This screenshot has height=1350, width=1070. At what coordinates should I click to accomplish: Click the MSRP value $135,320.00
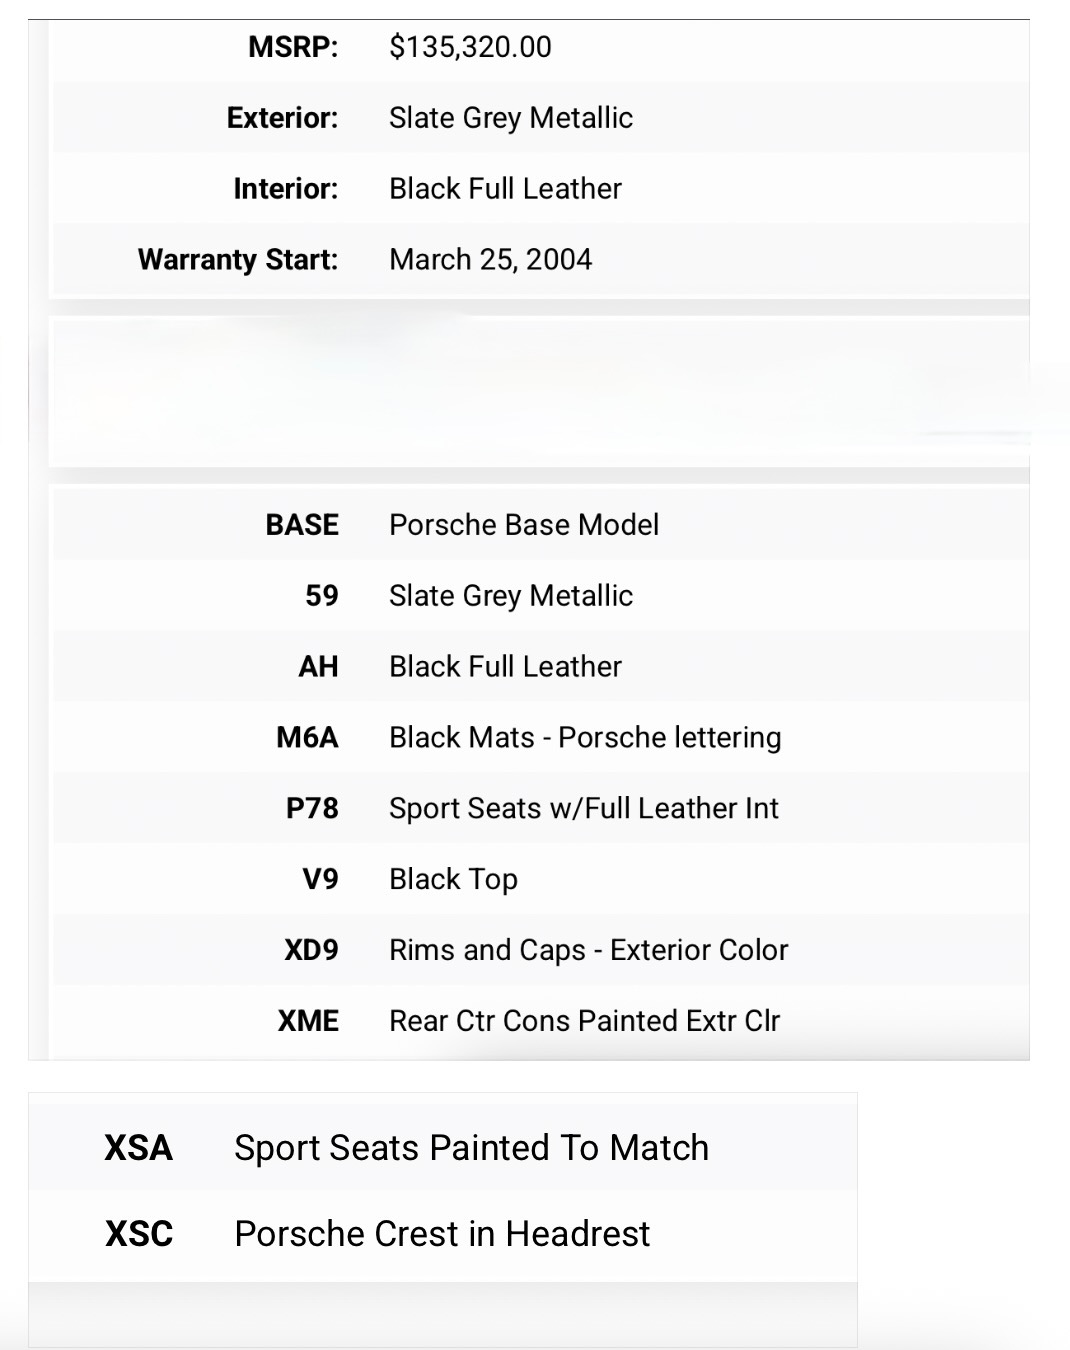tap(470, 47)
